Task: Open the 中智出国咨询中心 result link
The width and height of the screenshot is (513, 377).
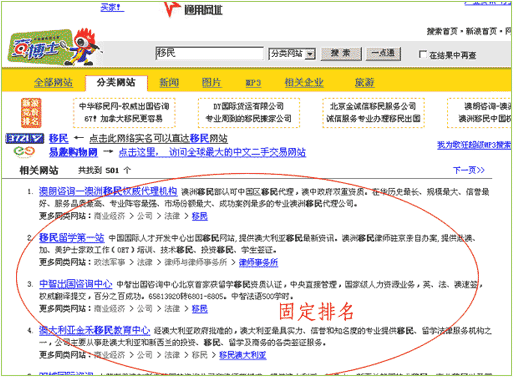Action: click(x=76, y=284)
